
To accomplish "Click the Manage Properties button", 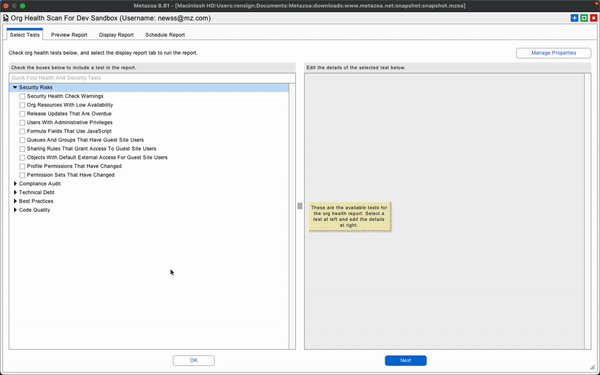I will click(x=553, y=53).
